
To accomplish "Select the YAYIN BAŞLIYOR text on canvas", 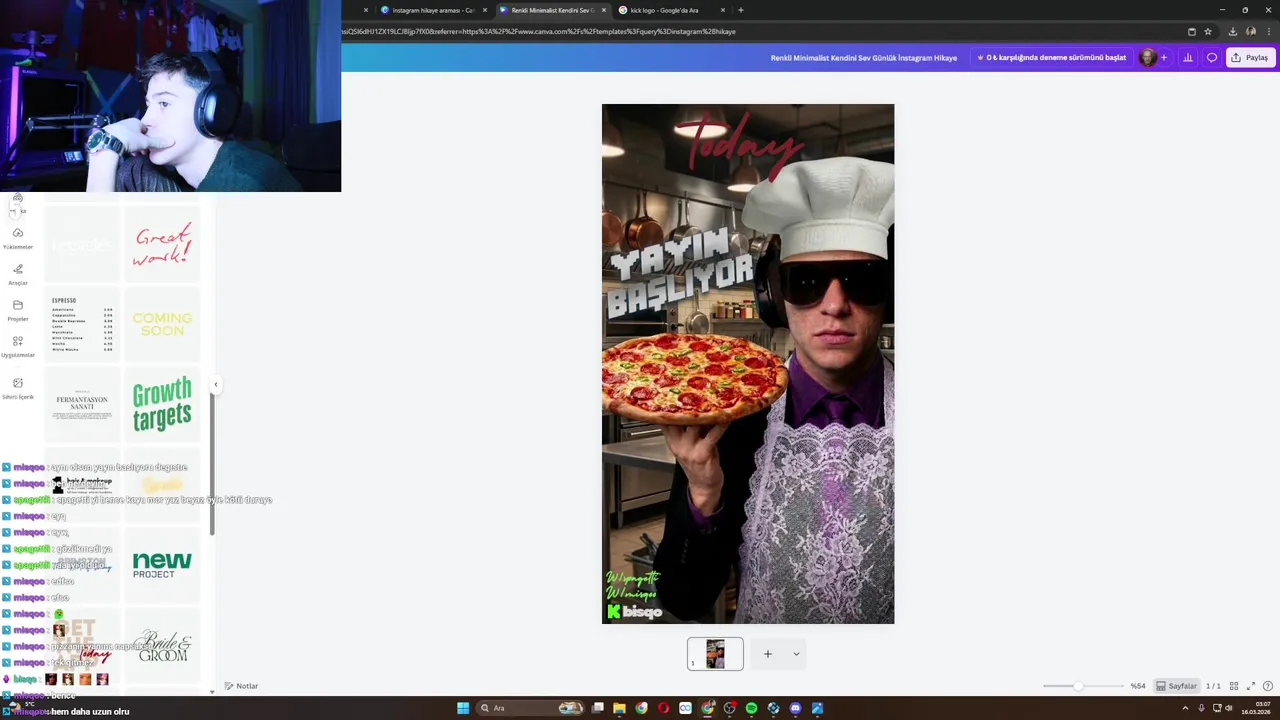I will coord(682,273).
